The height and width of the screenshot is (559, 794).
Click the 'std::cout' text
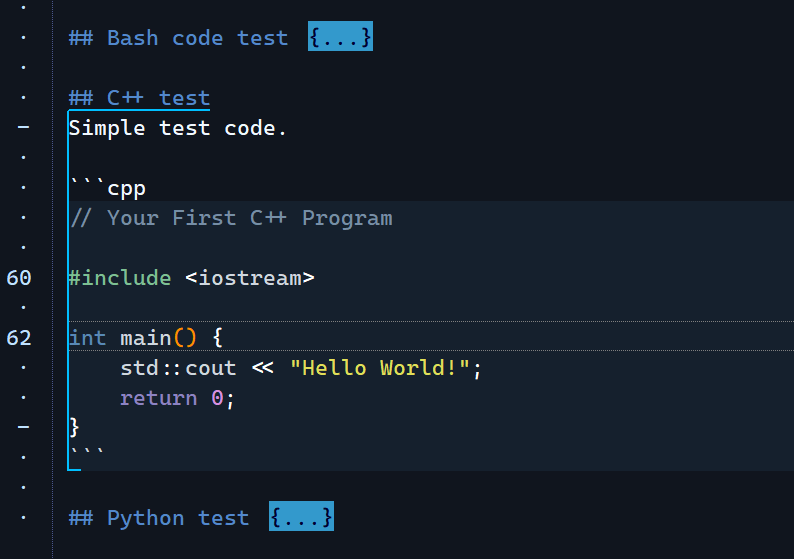coord(178,368)
